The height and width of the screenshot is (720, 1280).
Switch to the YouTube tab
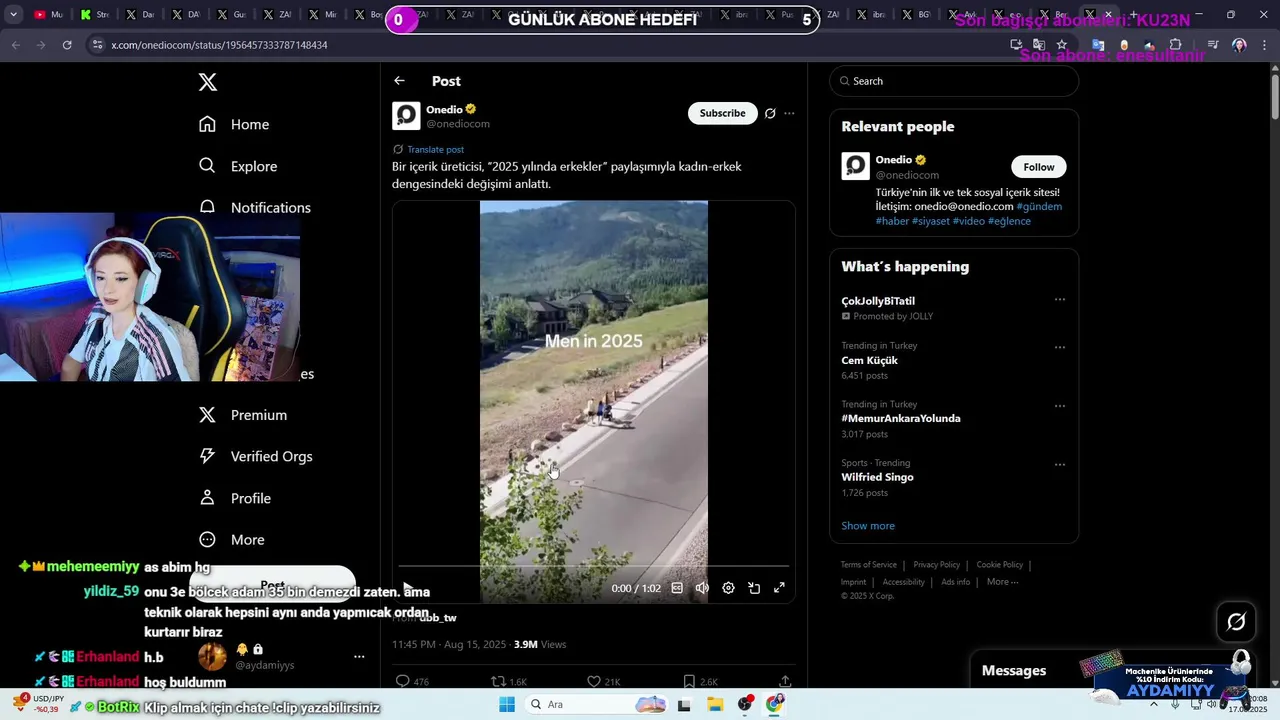click(48, 15)
